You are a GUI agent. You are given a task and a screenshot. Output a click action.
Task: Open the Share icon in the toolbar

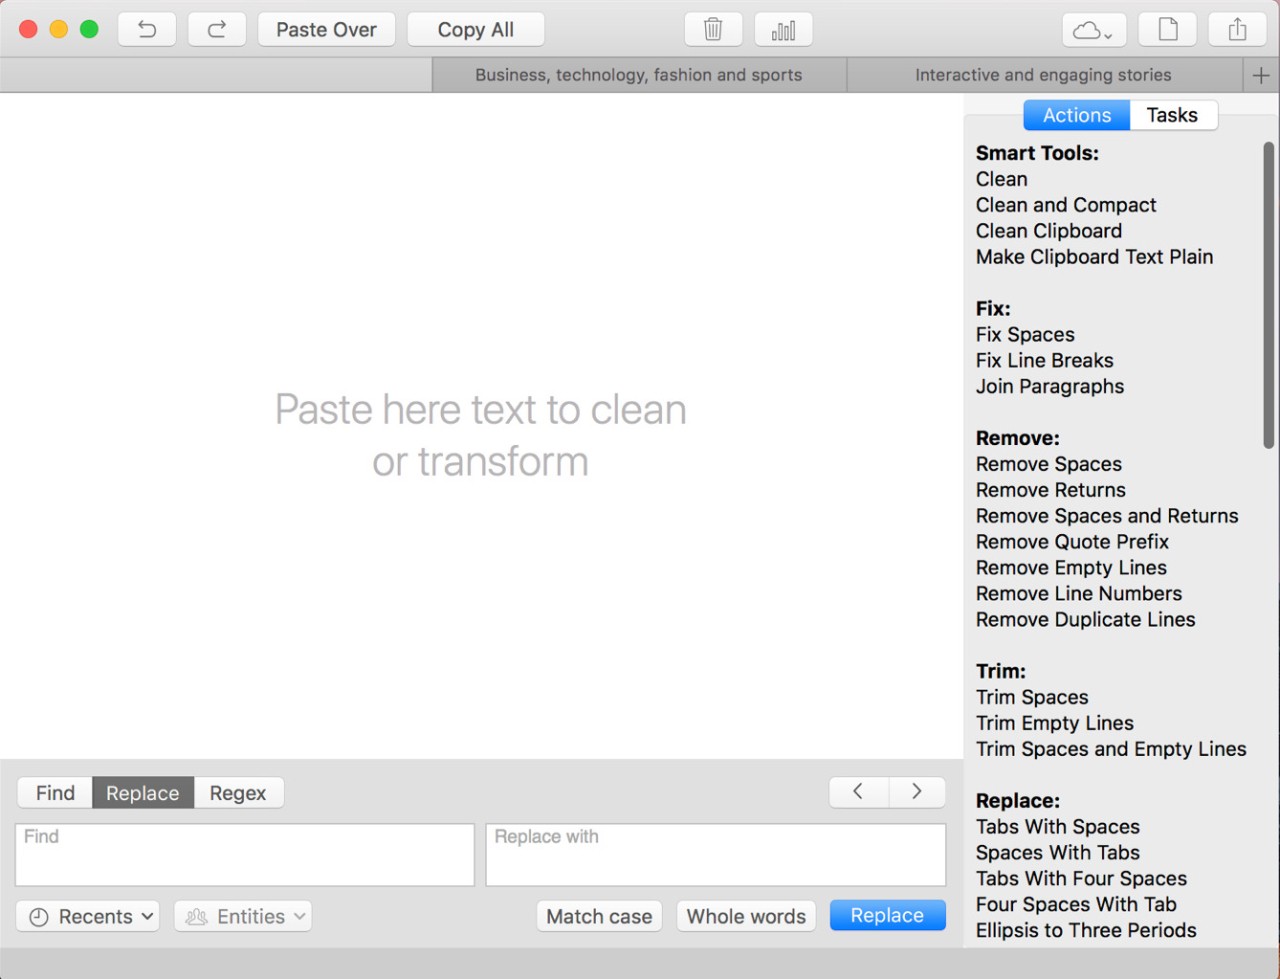1237,29
